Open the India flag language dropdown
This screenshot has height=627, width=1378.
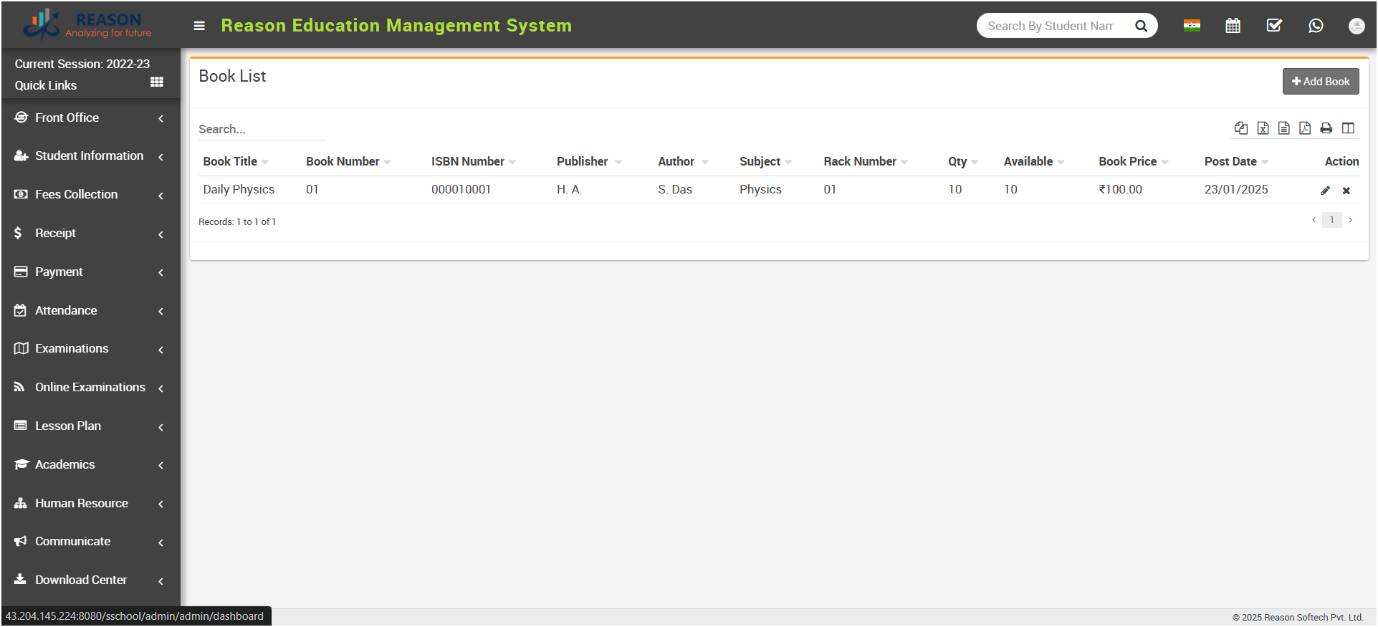[x=1192, y=26]
